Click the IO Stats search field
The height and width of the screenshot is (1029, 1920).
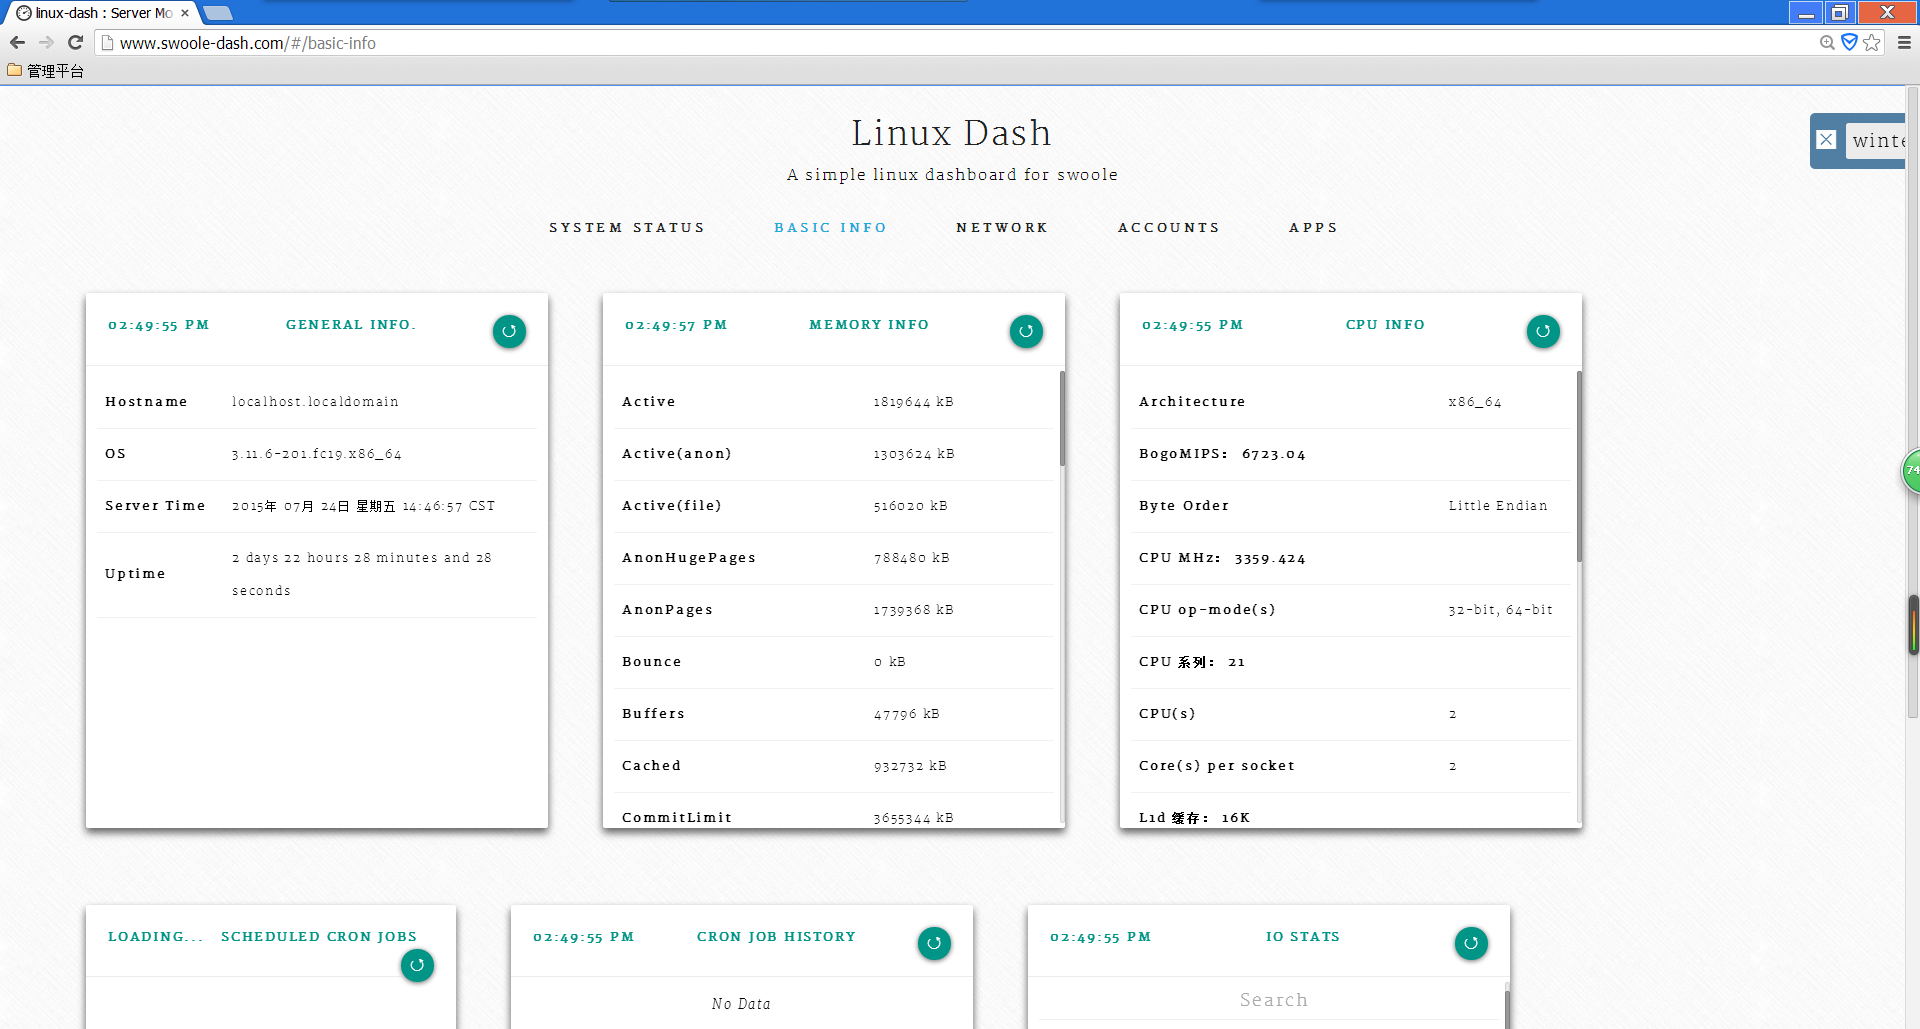(1273, 1000)
